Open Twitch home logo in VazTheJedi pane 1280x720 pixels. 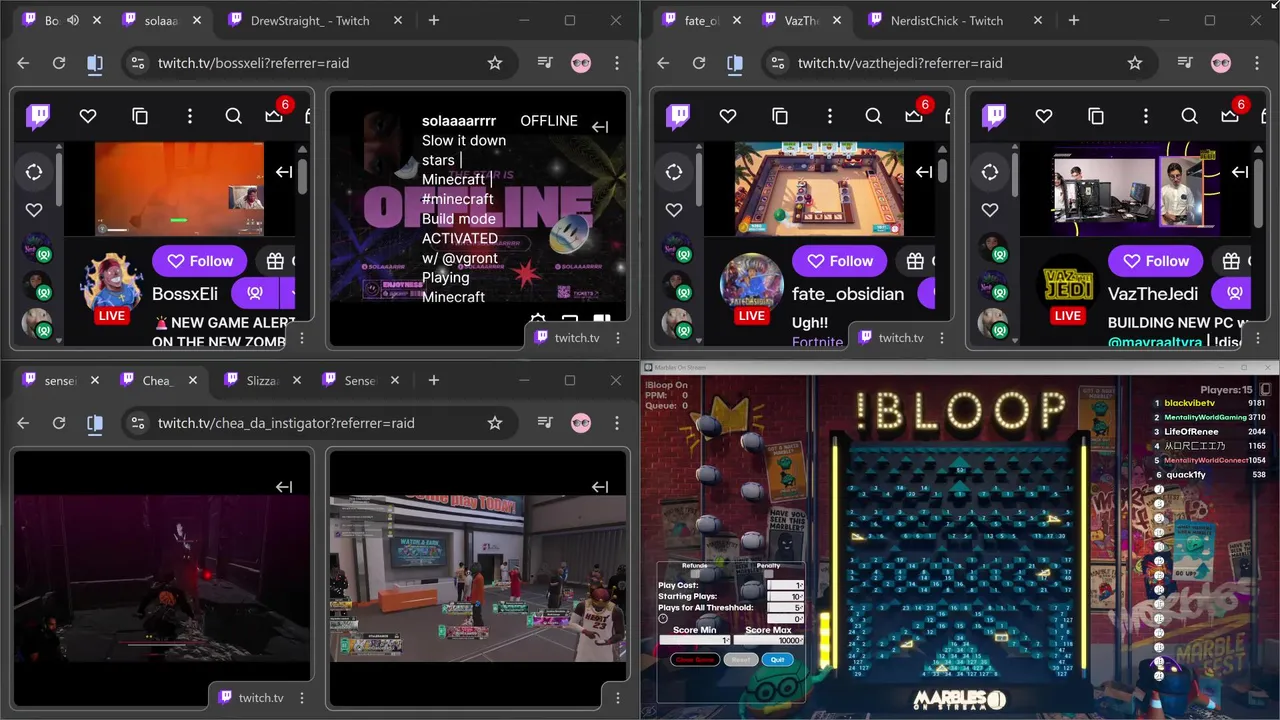(x=994, y=117)
